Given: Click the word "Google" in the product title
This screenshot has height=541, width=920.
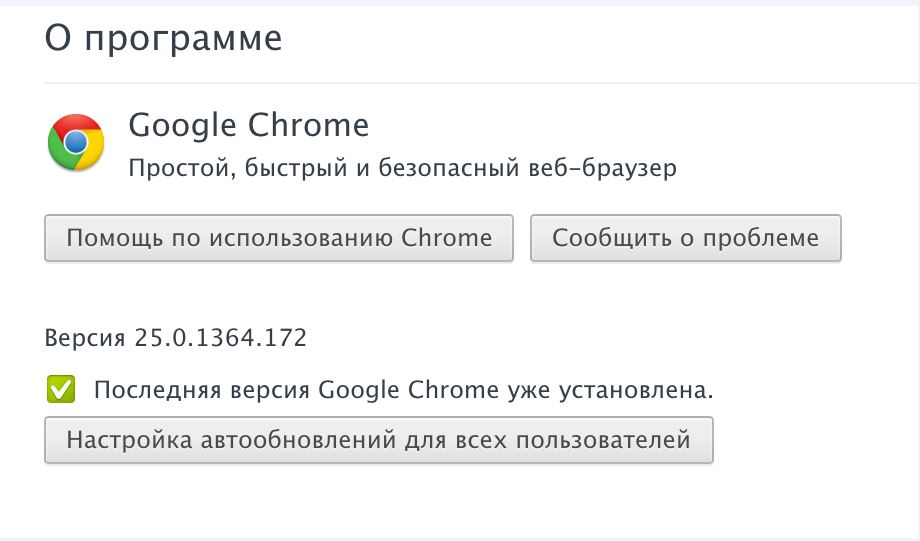Looking at the screenshot, I should (x=181, y=126).
